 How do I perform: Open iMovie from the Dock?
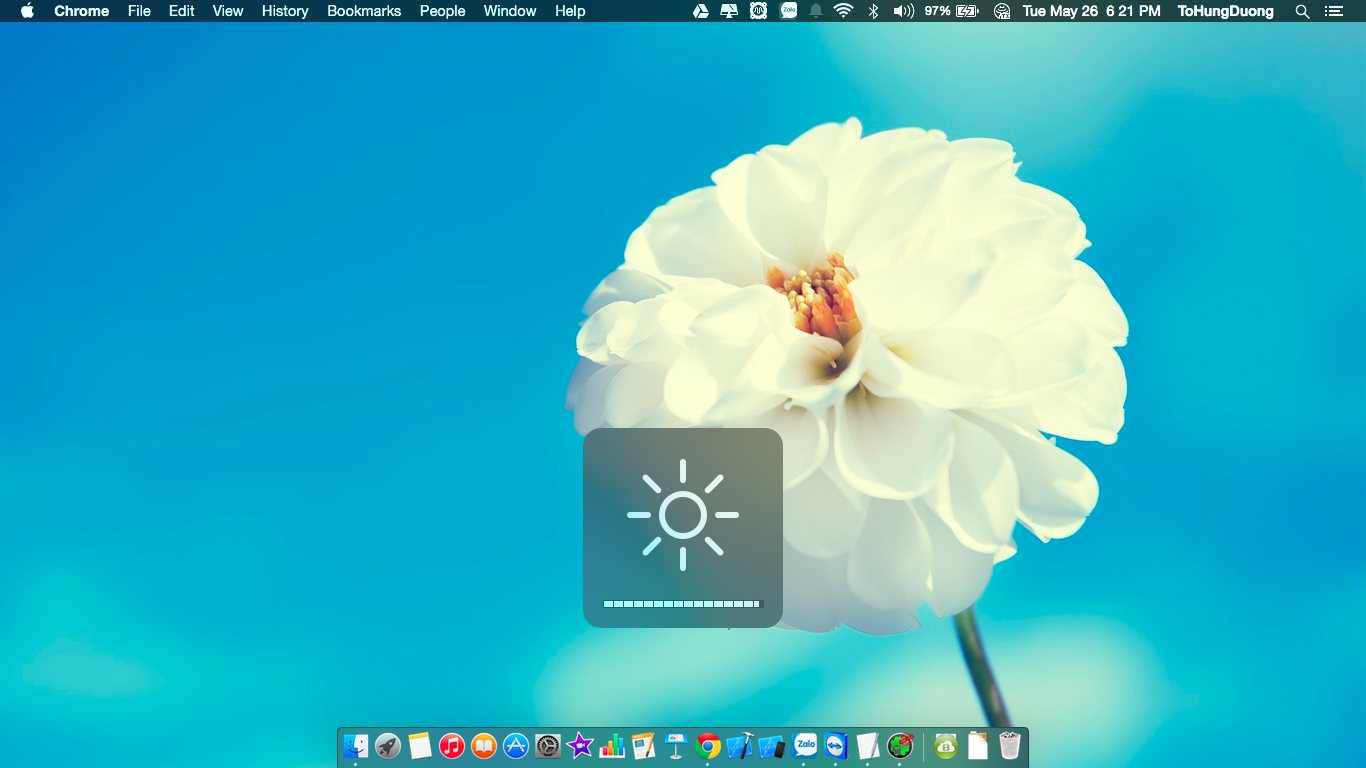point(580,746)
